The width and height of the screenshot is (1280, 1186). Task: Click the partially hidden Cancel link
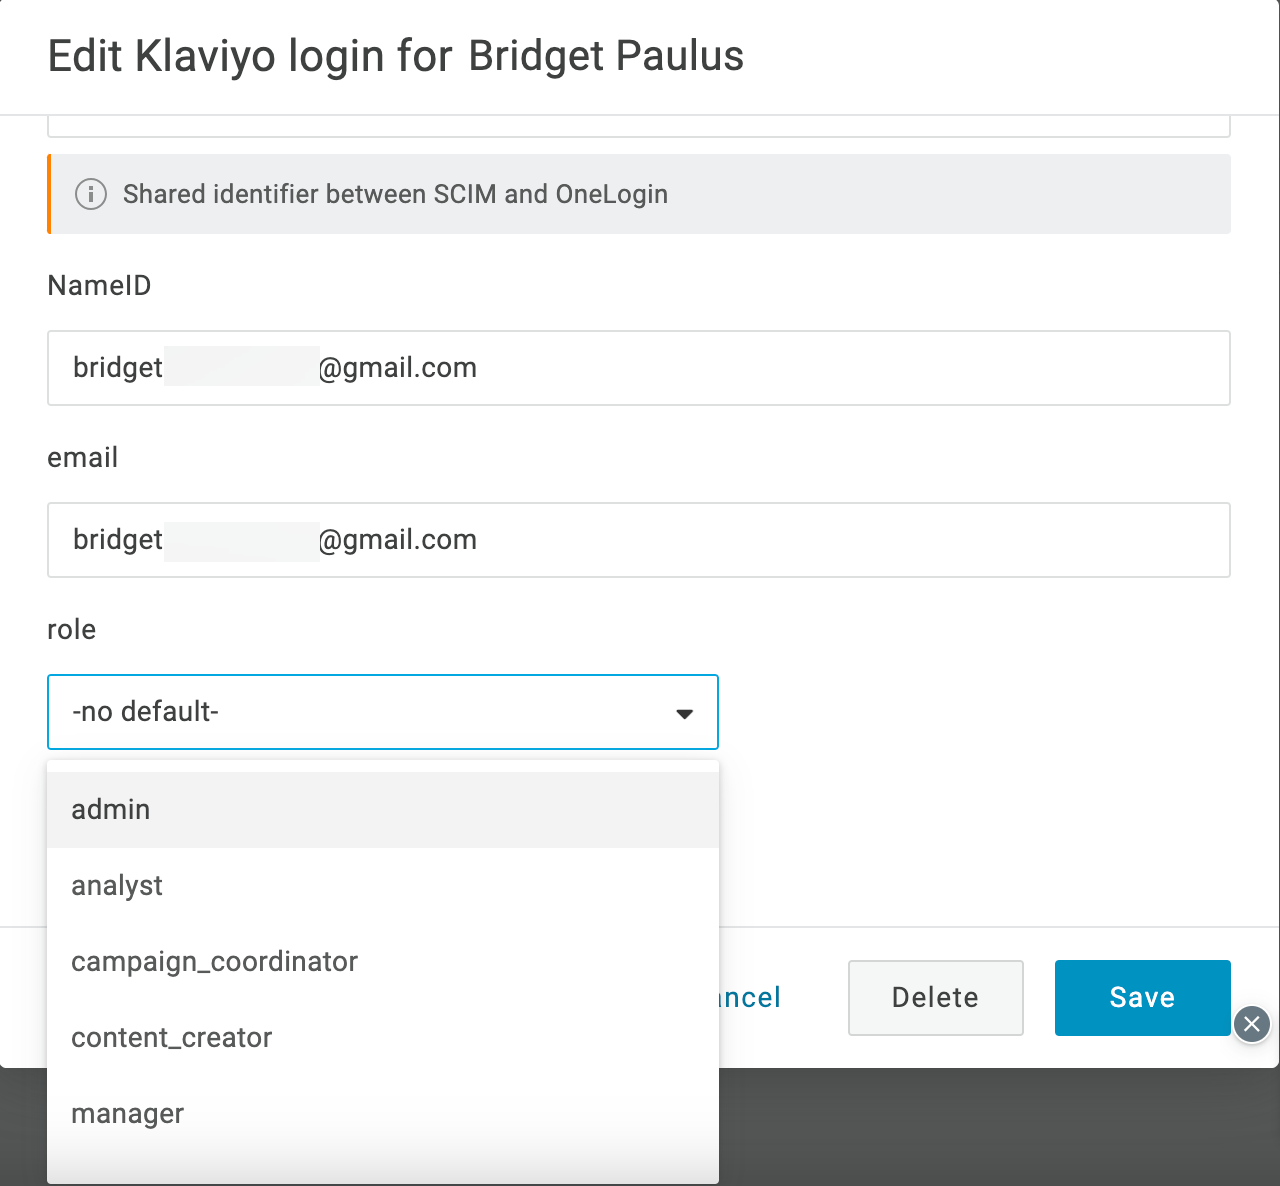click(x=750, y=998)
